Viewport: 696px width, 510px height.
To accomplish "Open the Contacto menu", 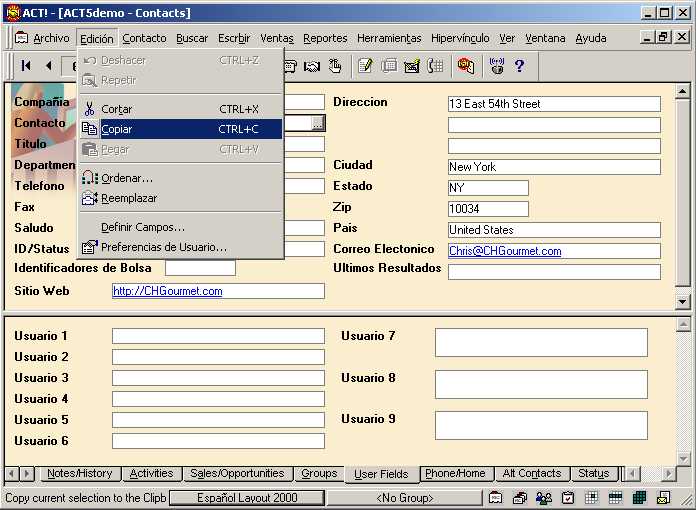I will tap(144, 39).
